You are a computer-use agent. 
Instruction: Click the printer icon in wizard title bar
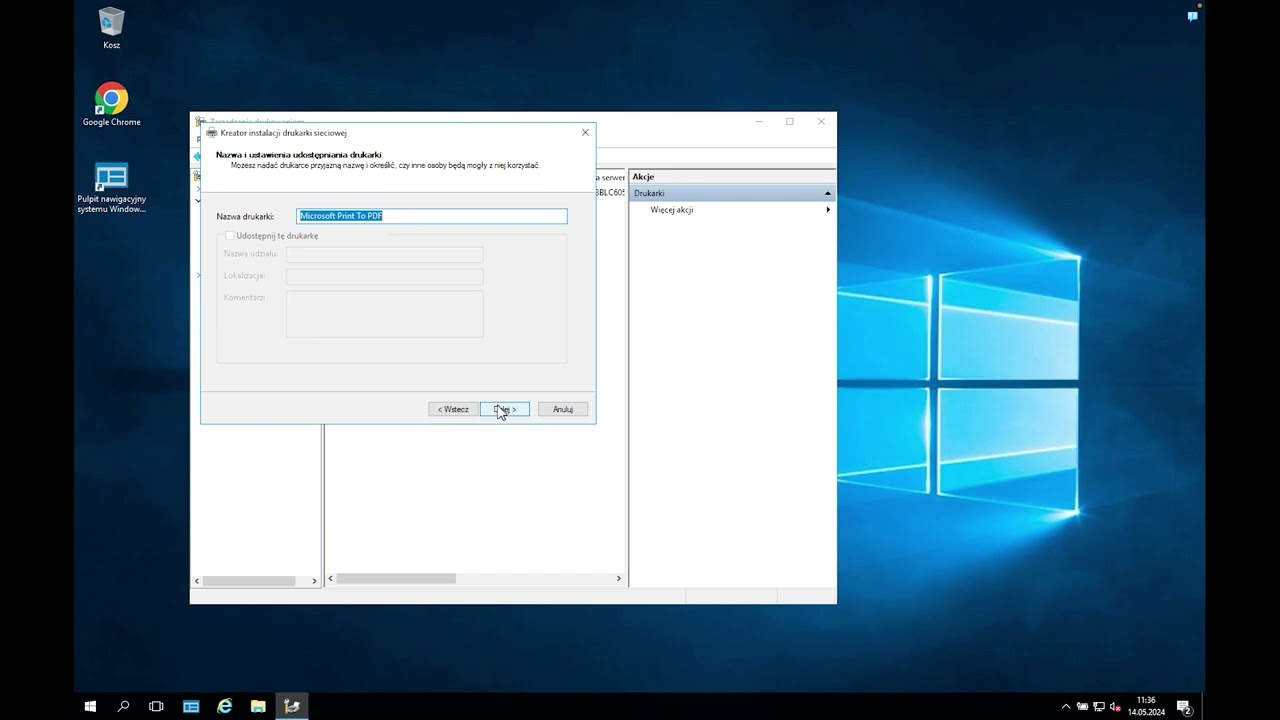pos(212,132)
